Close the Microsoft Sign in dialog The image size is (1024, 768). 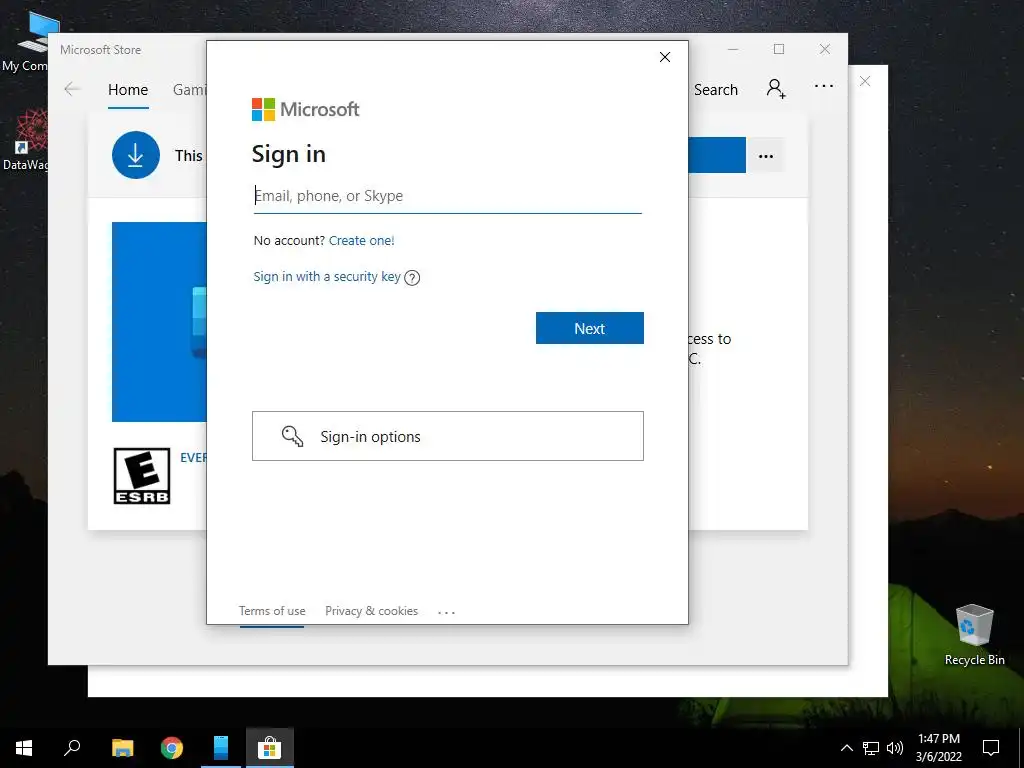click(665, 57)
